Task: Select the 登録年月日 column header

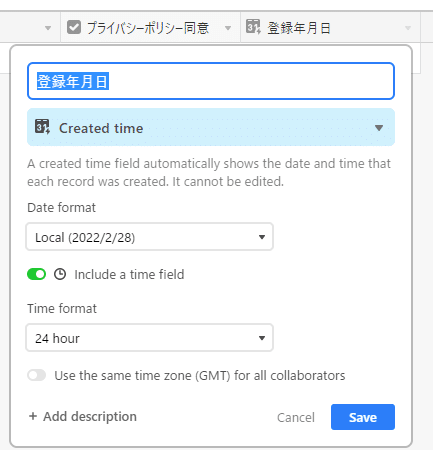Action: click(330, 27)
